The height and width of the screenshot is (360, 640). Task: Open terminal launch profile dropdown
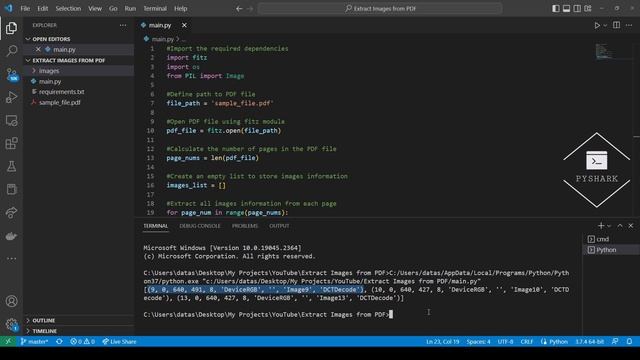click(x=609, y=226)
